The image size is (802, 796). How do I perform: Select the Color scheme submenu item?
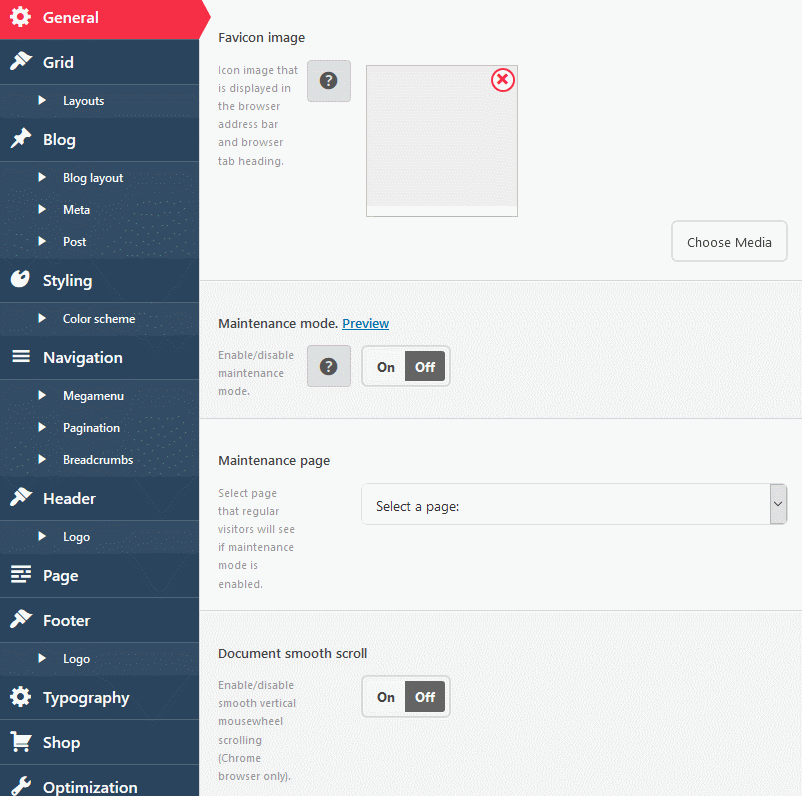[99, 319]
